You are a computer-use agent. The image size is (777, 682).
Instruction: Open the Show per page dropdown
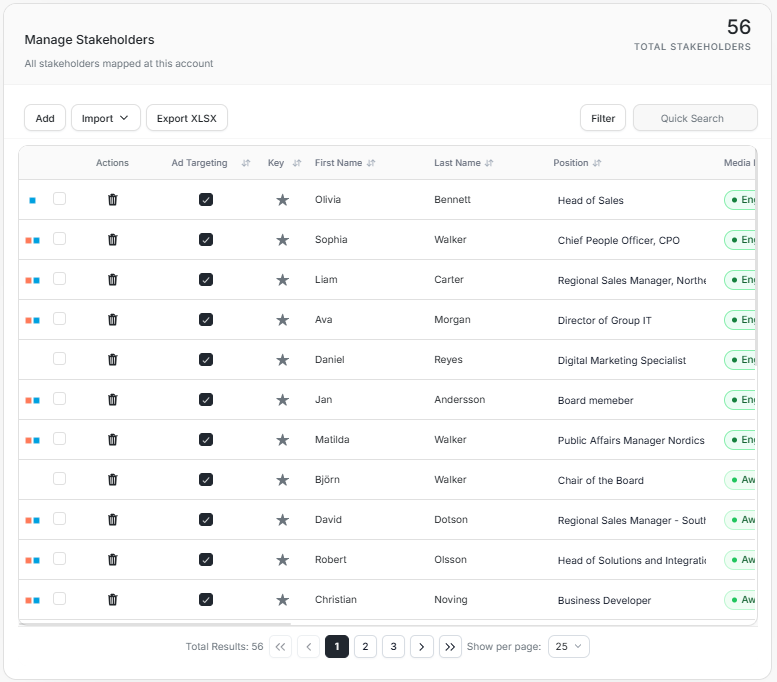click(568, 647)
